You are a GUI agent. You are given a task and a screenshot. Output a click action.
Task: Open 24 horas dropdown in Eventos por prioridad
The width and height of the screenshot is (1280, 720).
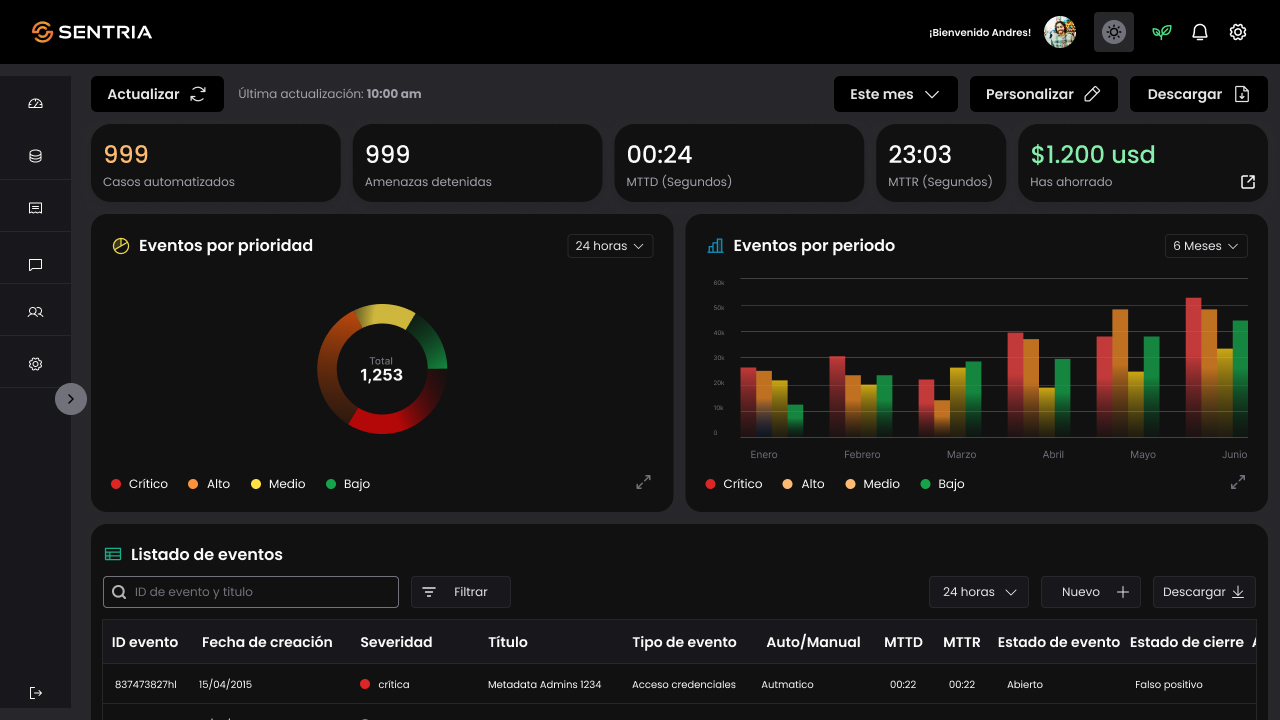pyautogui.click(x=610, y=246)
